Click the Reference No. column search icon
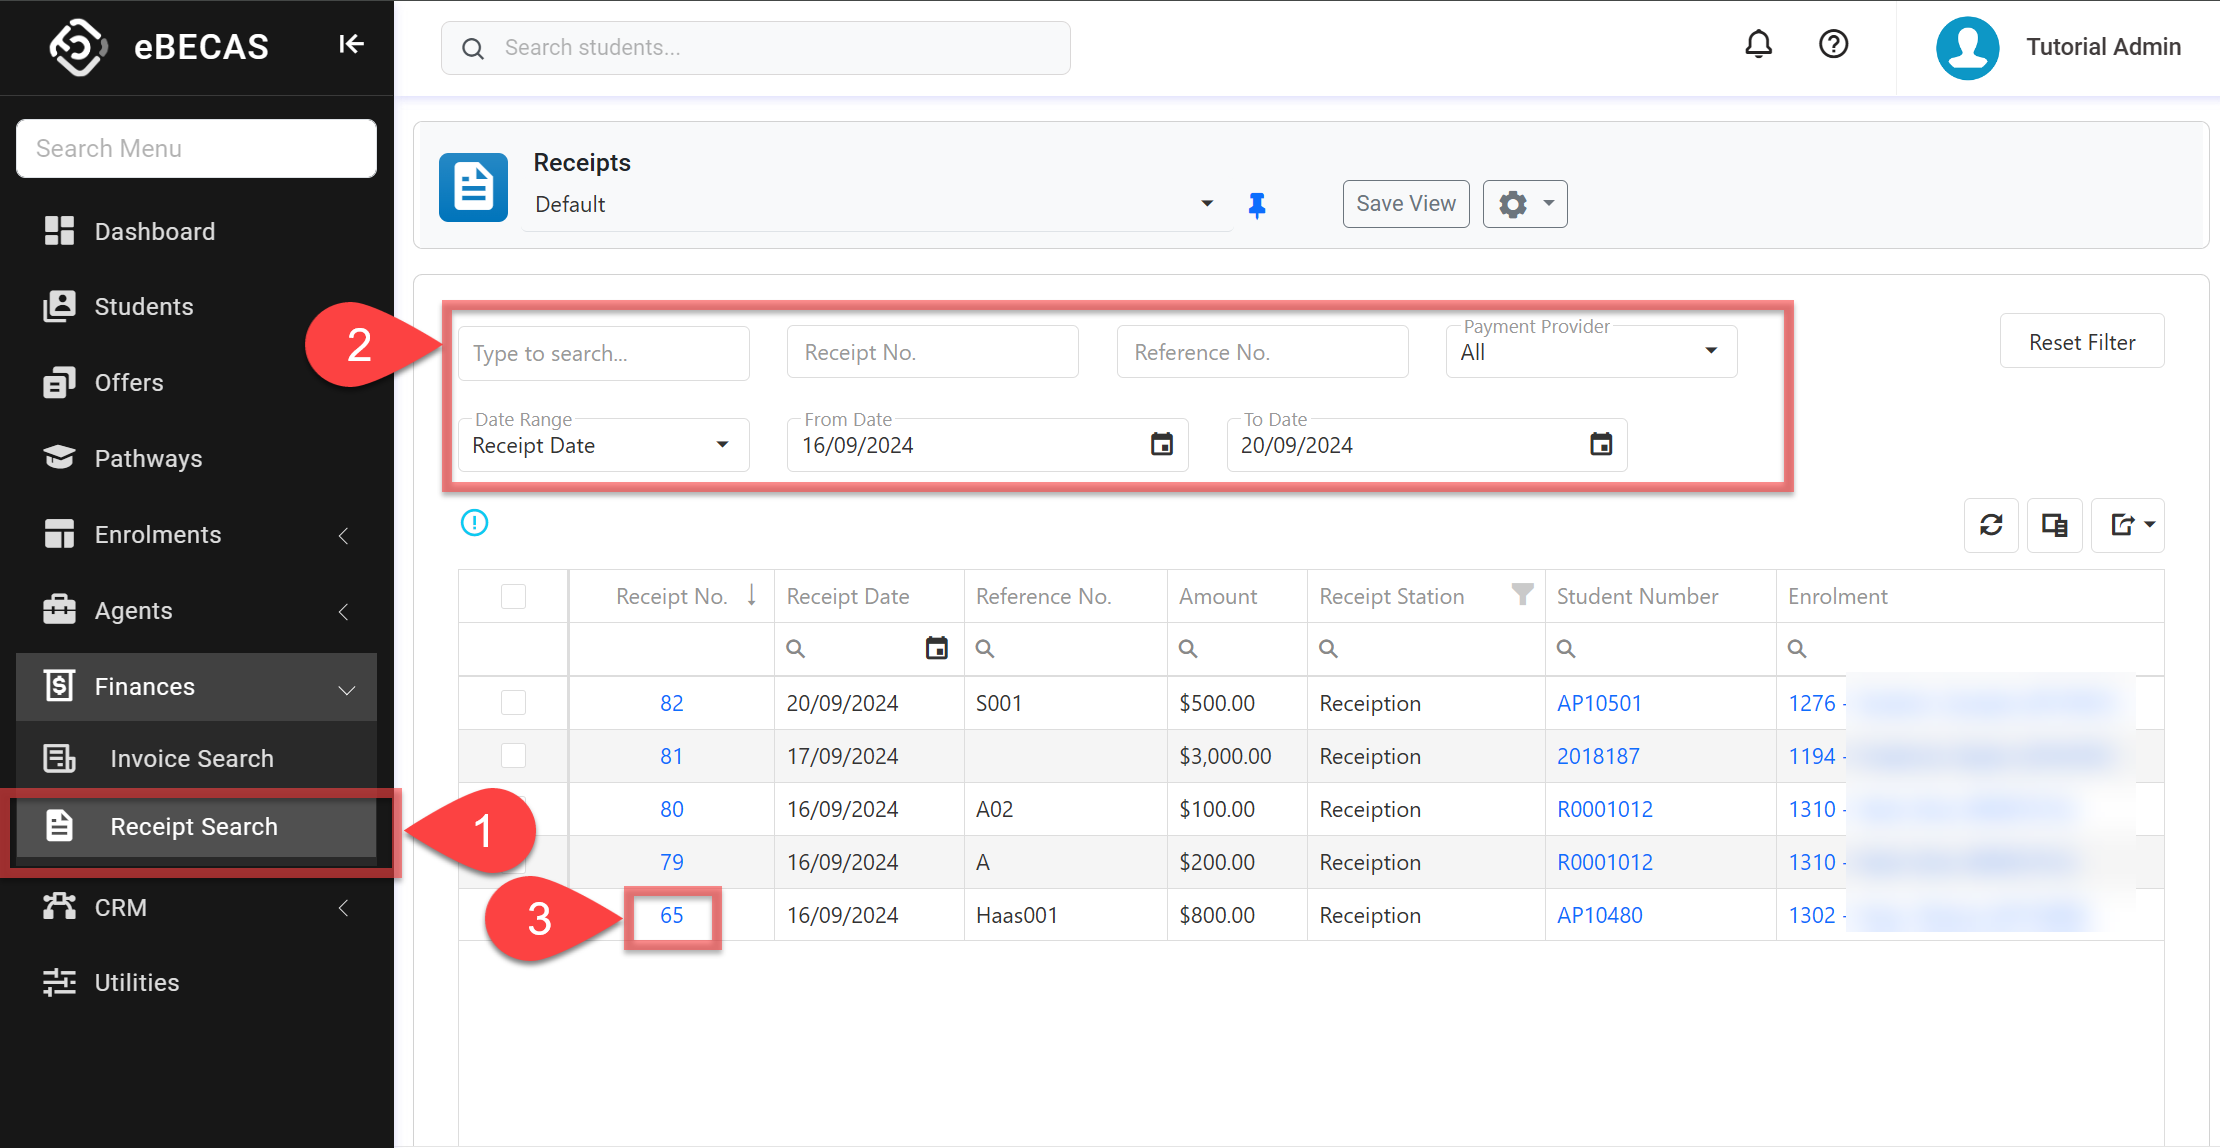 (985, 649)
